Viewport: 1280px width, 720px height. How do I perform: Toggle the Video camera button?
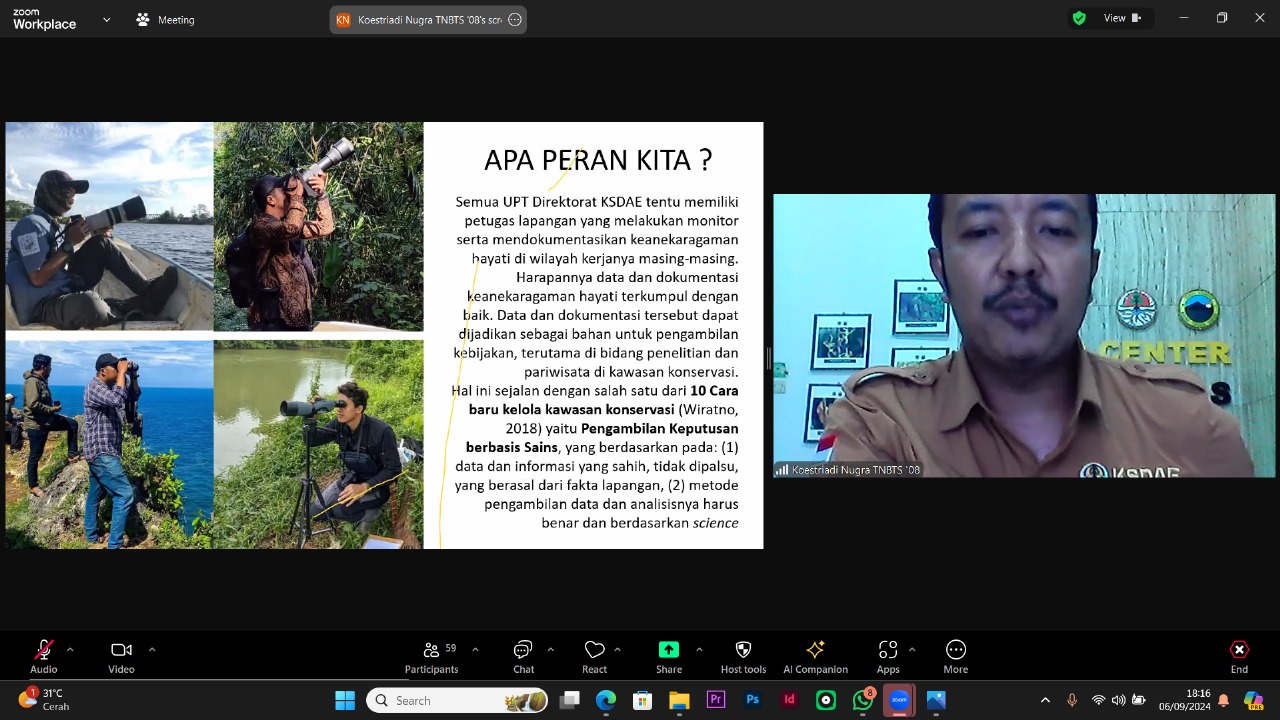click(121, 656)
